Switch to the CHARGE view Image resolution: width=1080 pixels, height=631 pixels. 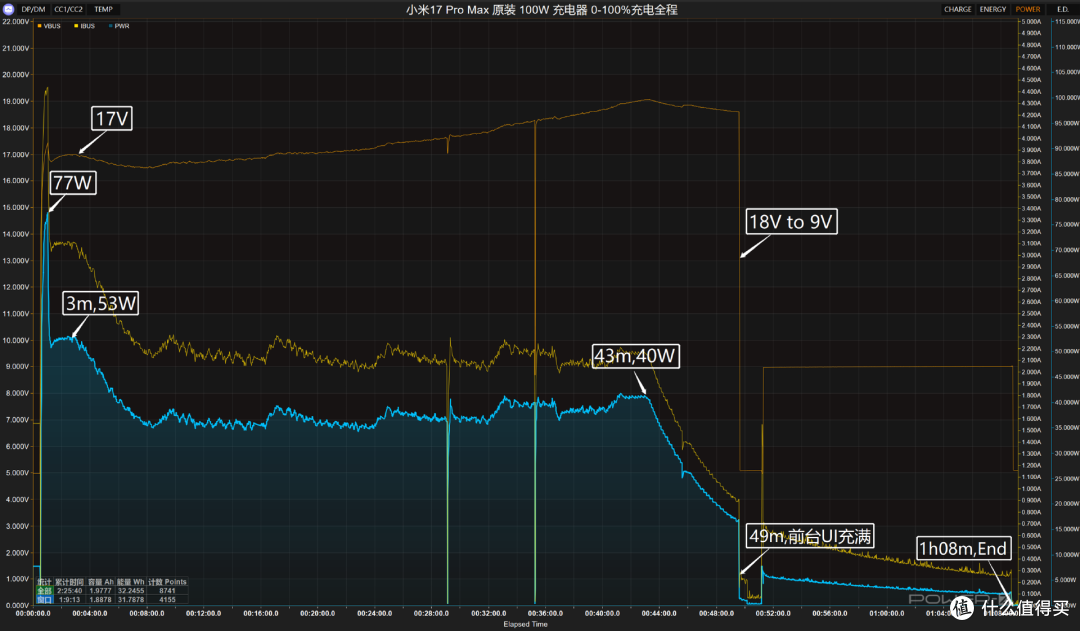point(957,9)
